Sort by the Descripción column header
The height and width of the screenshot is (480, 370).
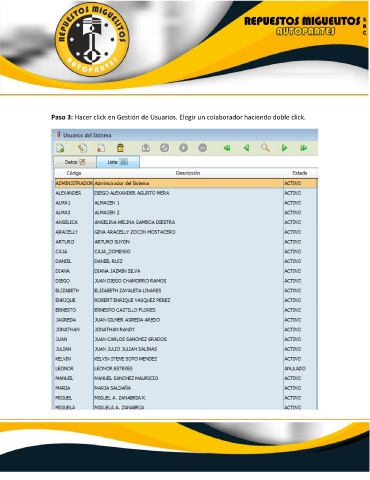point(188,173)
